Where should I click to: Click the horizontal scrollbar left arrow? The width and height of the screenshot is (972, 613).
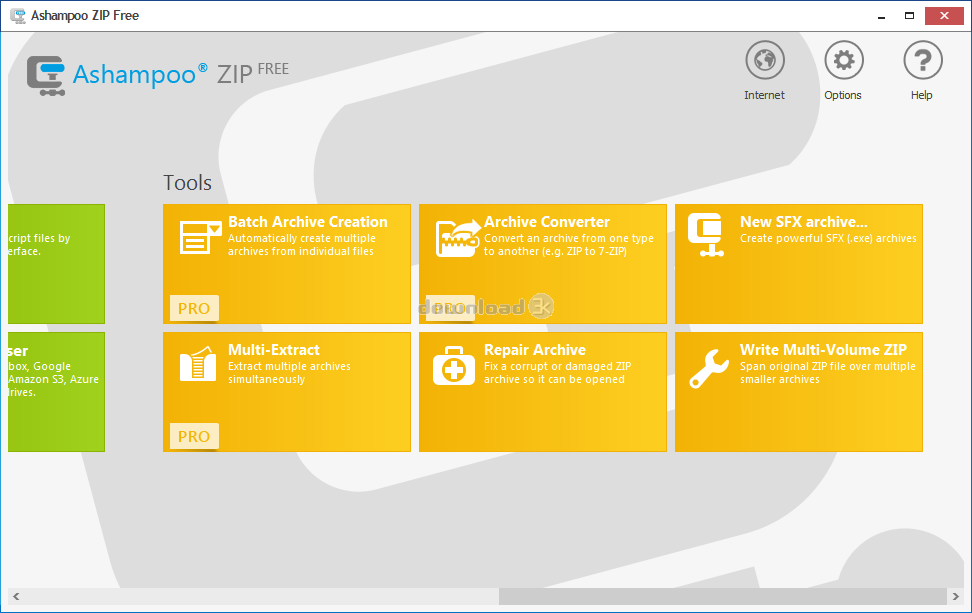pyautogui.click(x=16, y=596)
